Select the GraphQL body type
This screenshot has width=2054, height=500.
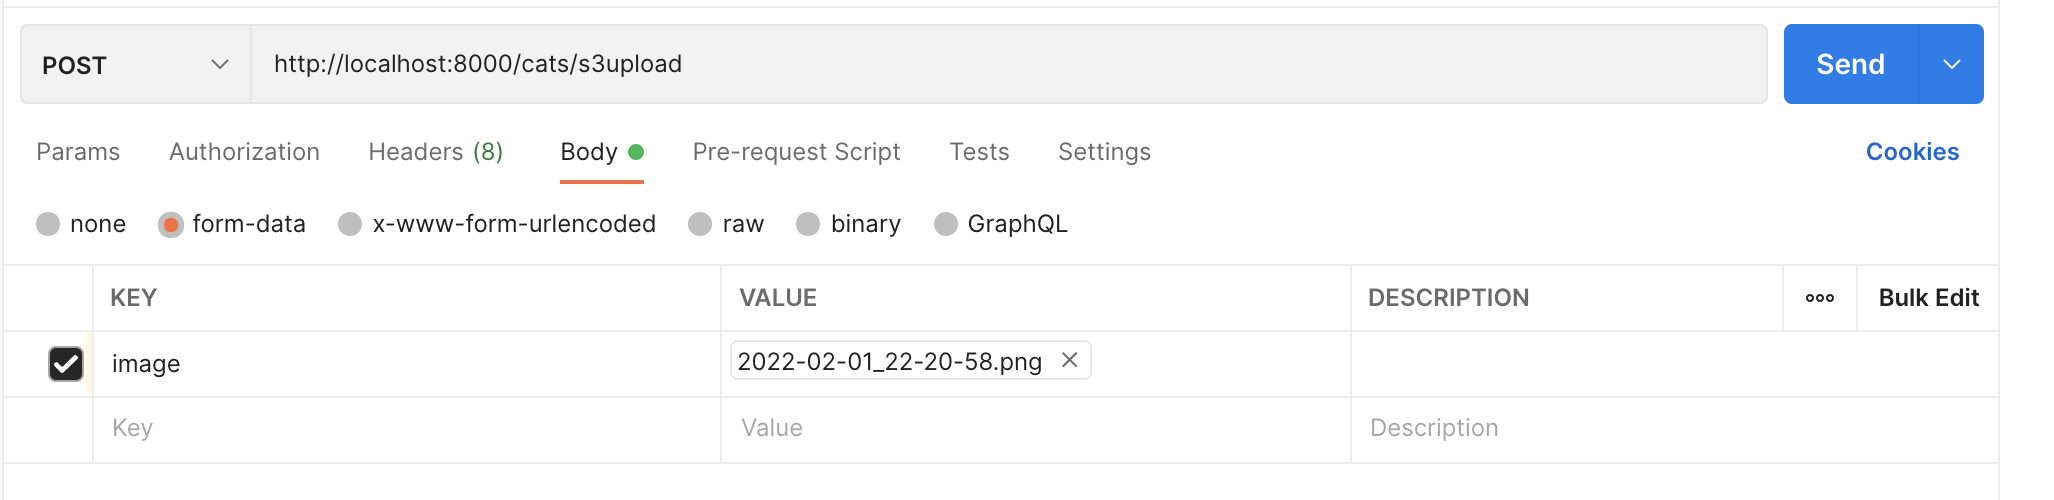pyautogui.click(x=945, y=224)
